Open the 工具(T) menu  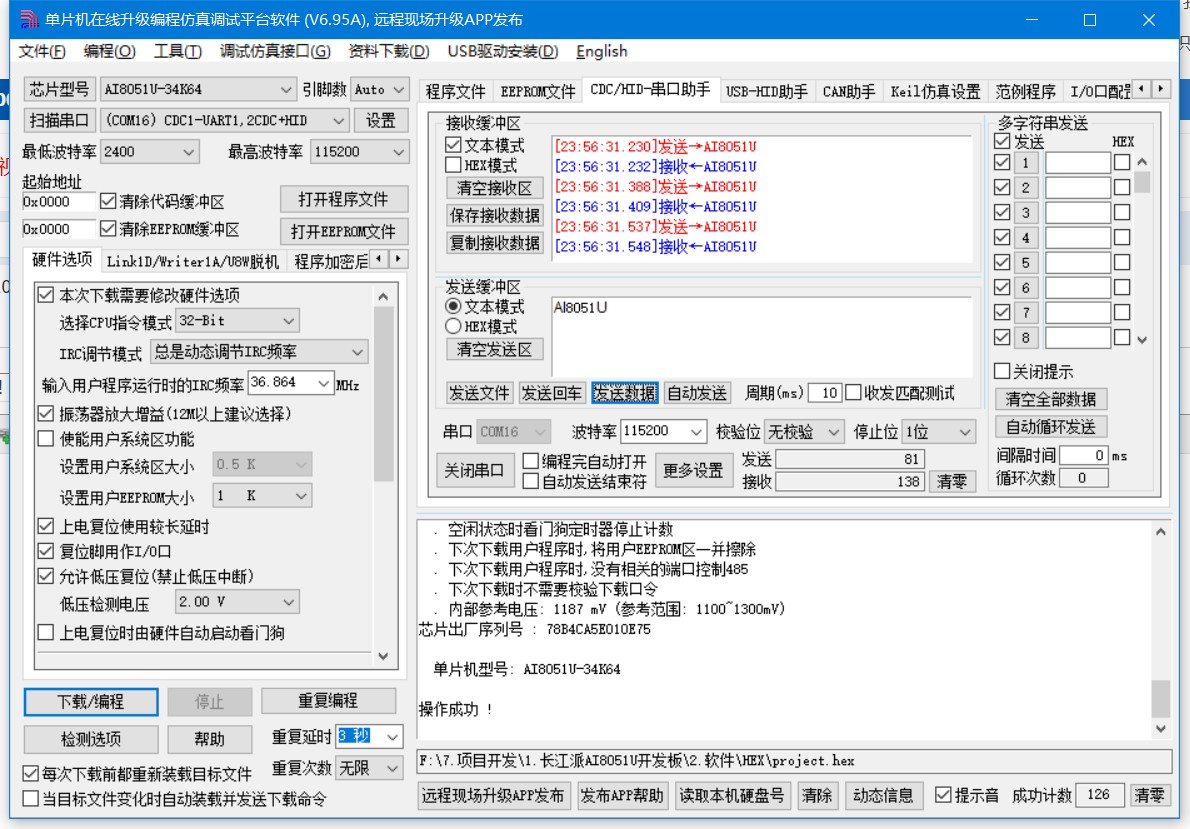pos(178,51)
